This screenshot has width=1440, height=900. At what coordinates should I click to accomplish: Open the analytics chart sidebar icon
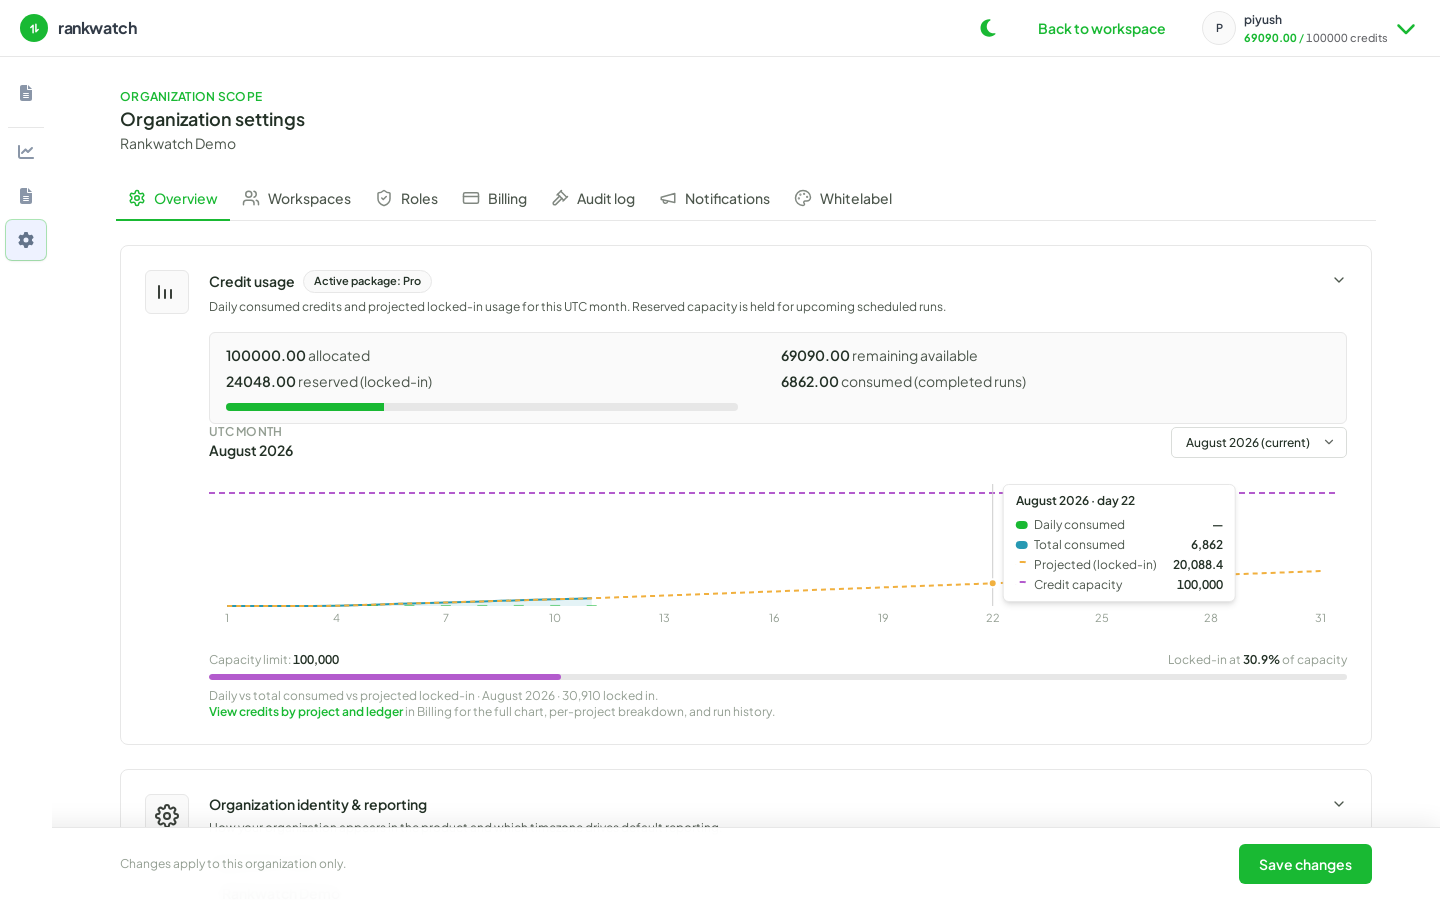[x=26, y=152]
